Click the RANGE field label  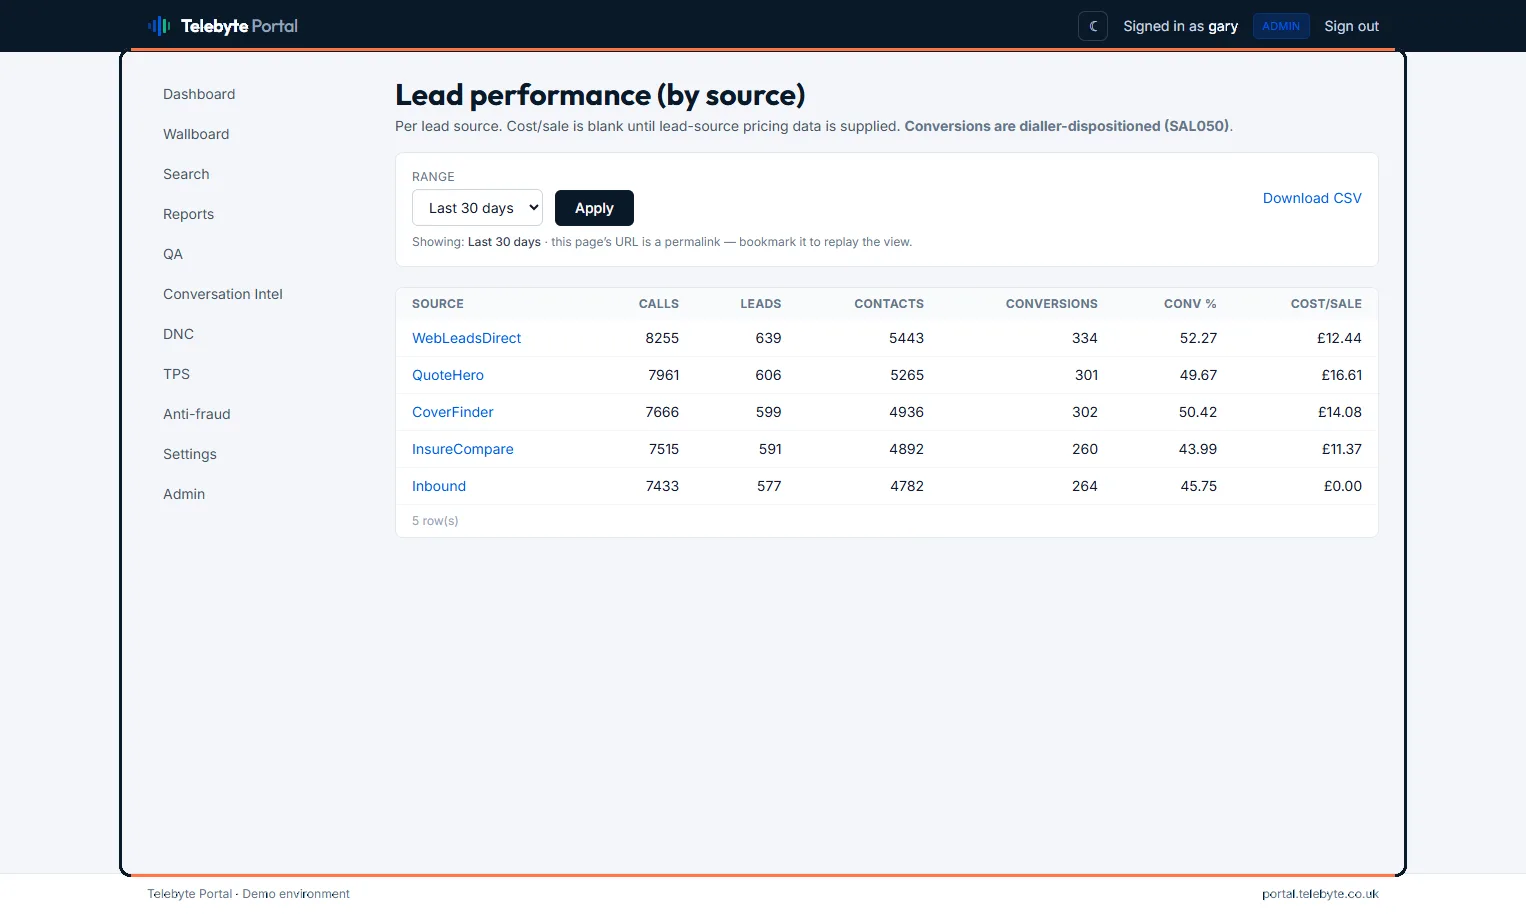pyautogui.click(x=433, y=177)
